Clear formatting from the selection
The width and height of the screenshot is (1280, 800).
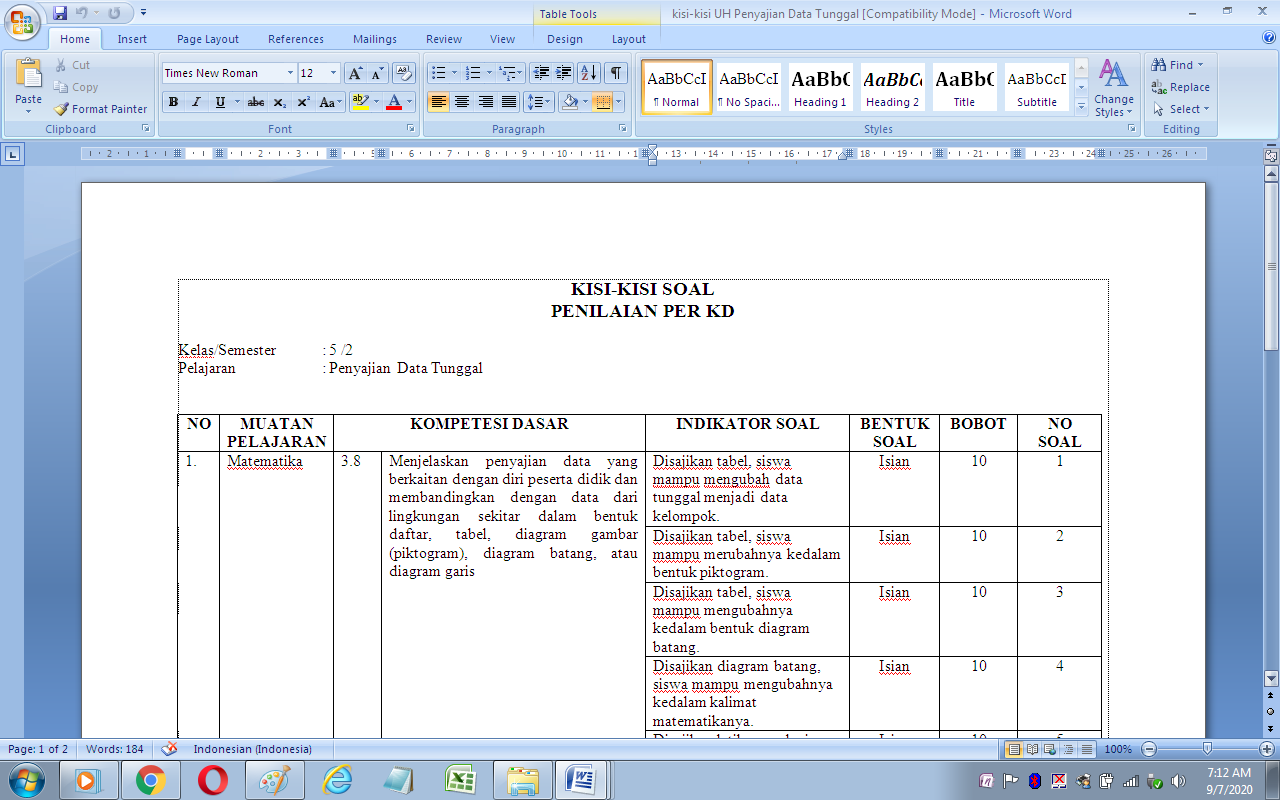click(404, 73)
